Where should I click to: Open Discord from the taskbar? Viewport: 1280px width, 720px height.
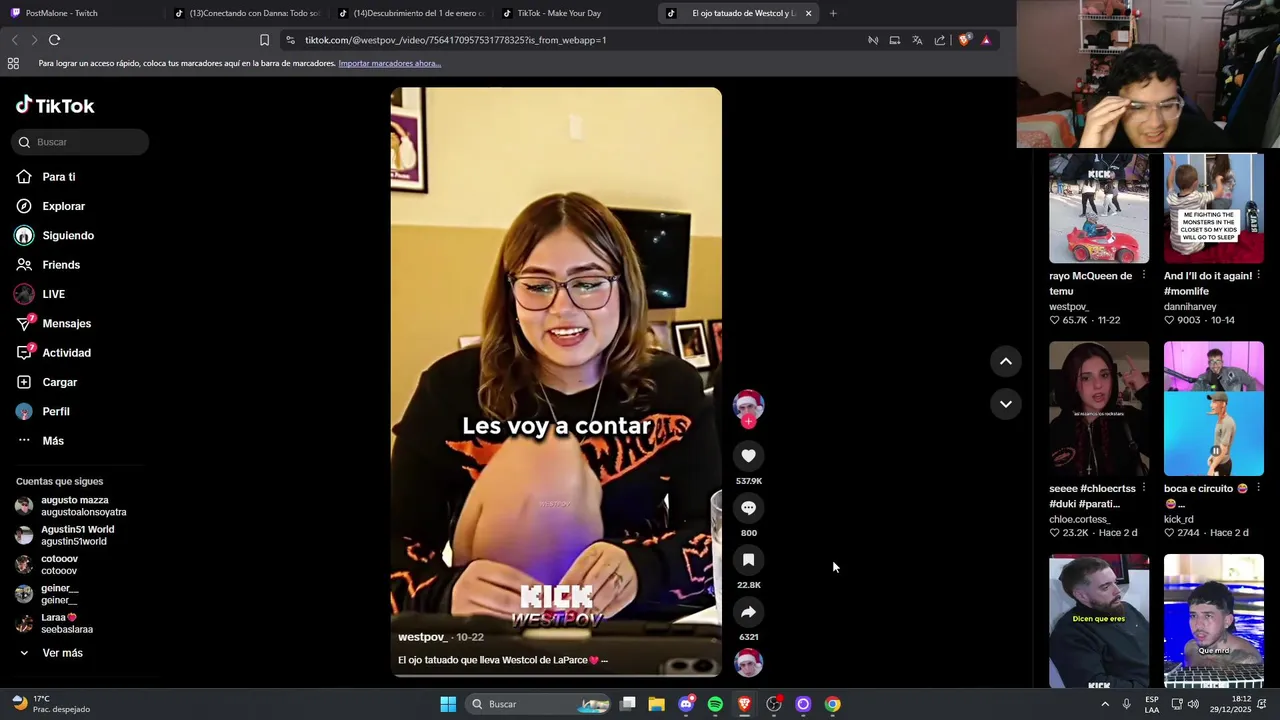tap(686, 704)
